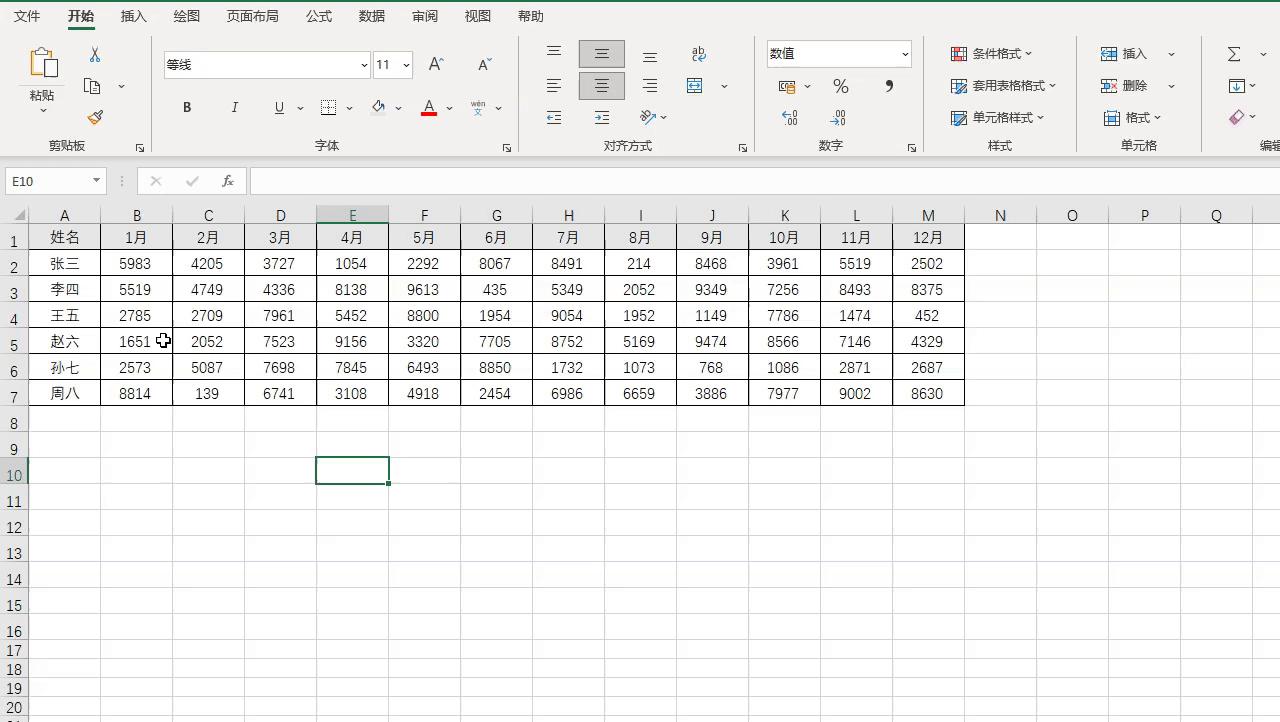Image resolution: width=1280 pixels, height=722 pixels.
Task: Apply percentage number format
Action: click(841, 86)
